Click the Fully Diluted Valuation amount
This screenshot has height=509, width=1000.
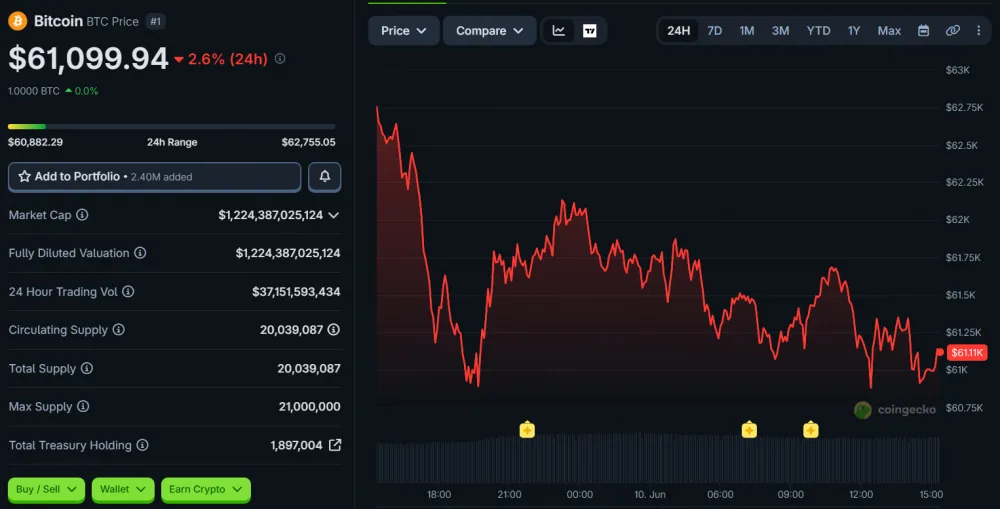(x=288, y=253)
